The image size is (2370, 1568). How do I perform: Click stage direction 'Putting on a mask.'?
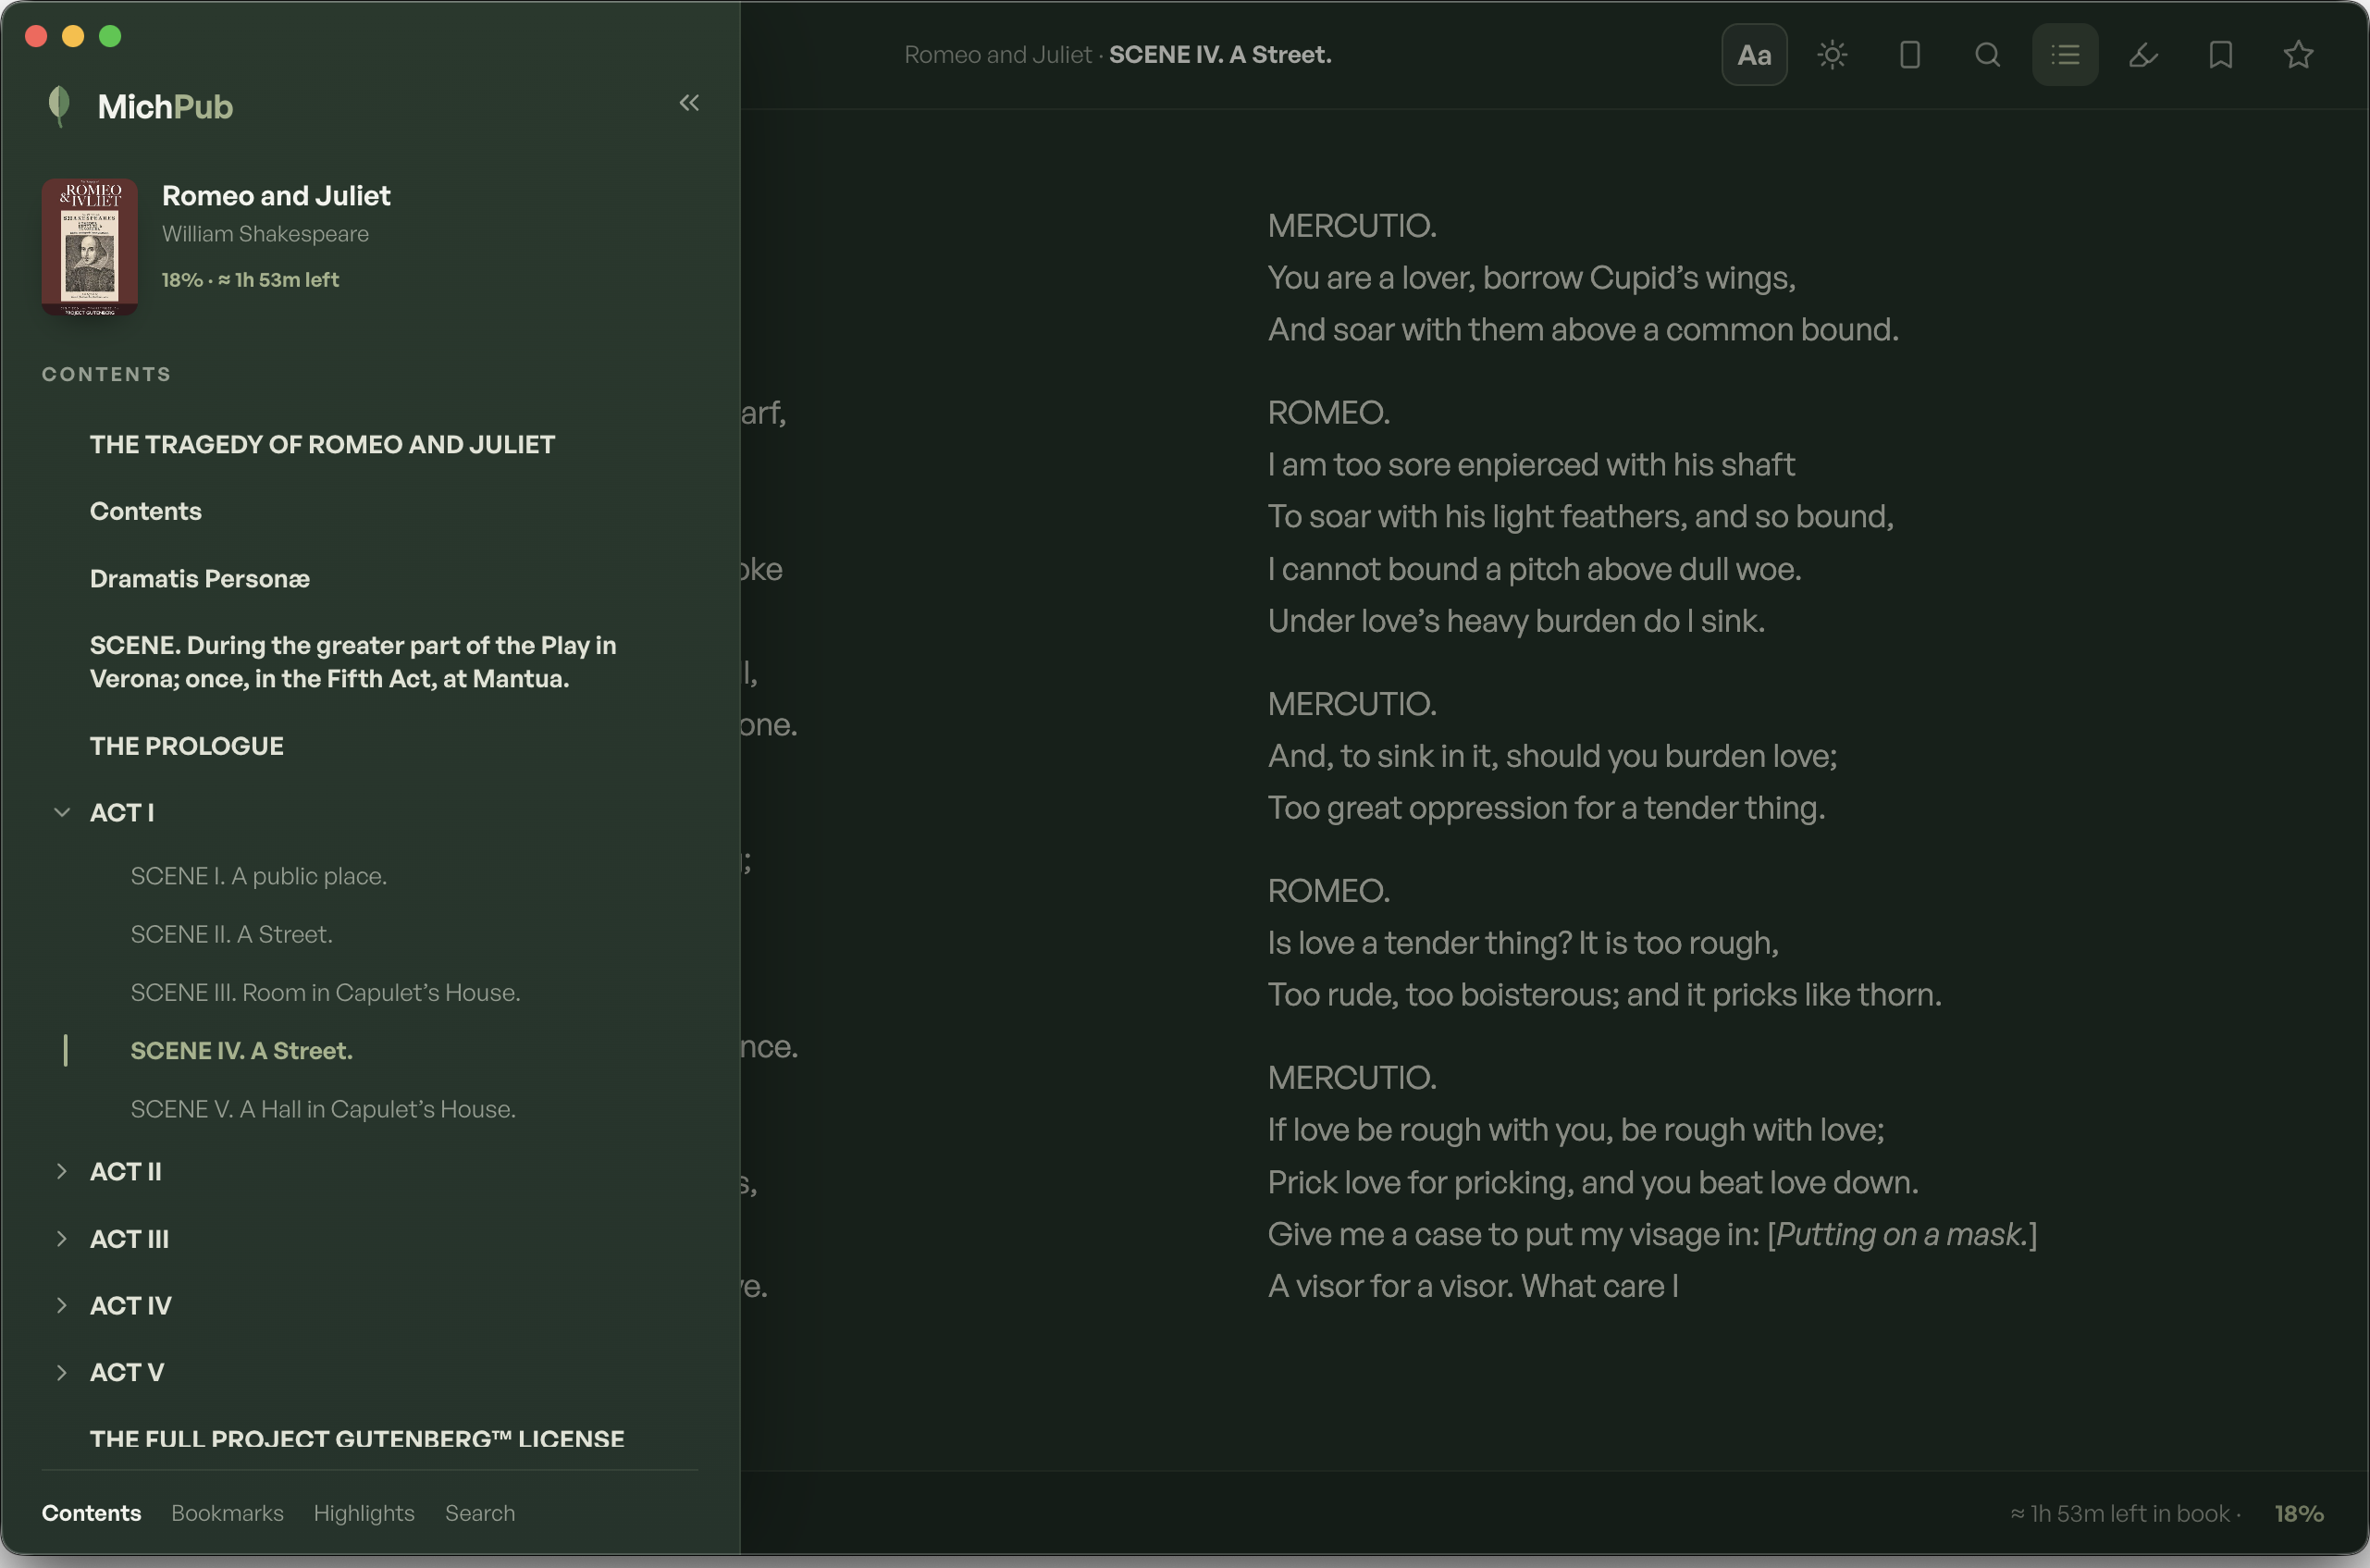(1902, 1235)
